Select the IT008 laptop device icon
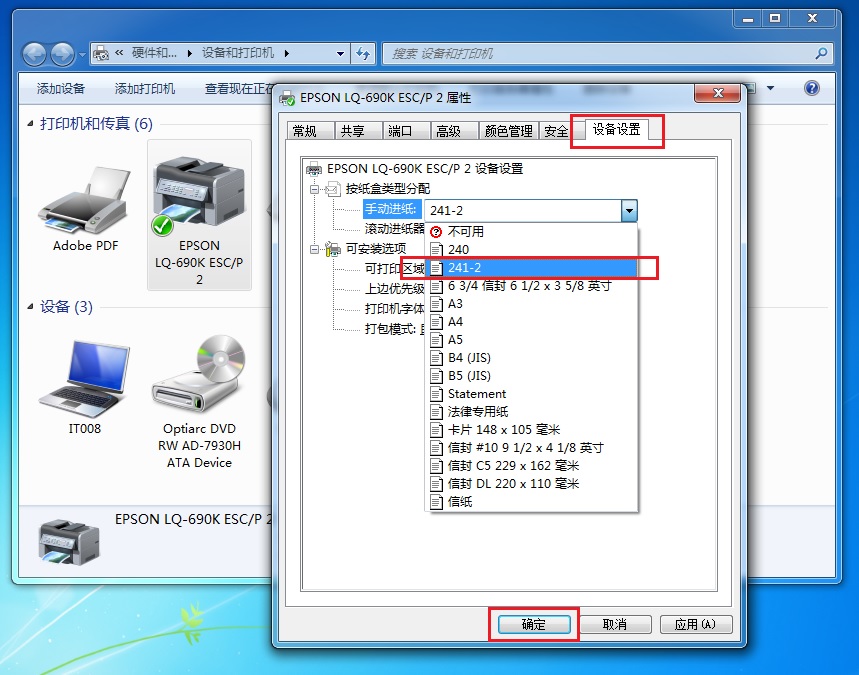Image resolution: width=859 pixels, height=675 pixels. tap(85, 379)
